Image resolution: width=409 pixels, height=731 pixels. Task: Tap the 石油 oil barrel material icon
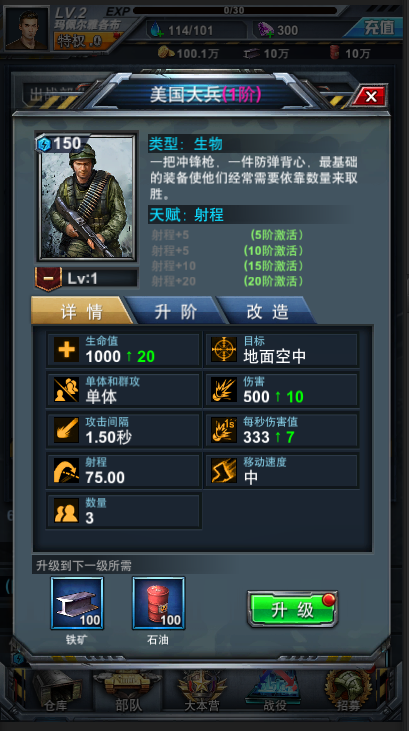(x=159, y=603)
